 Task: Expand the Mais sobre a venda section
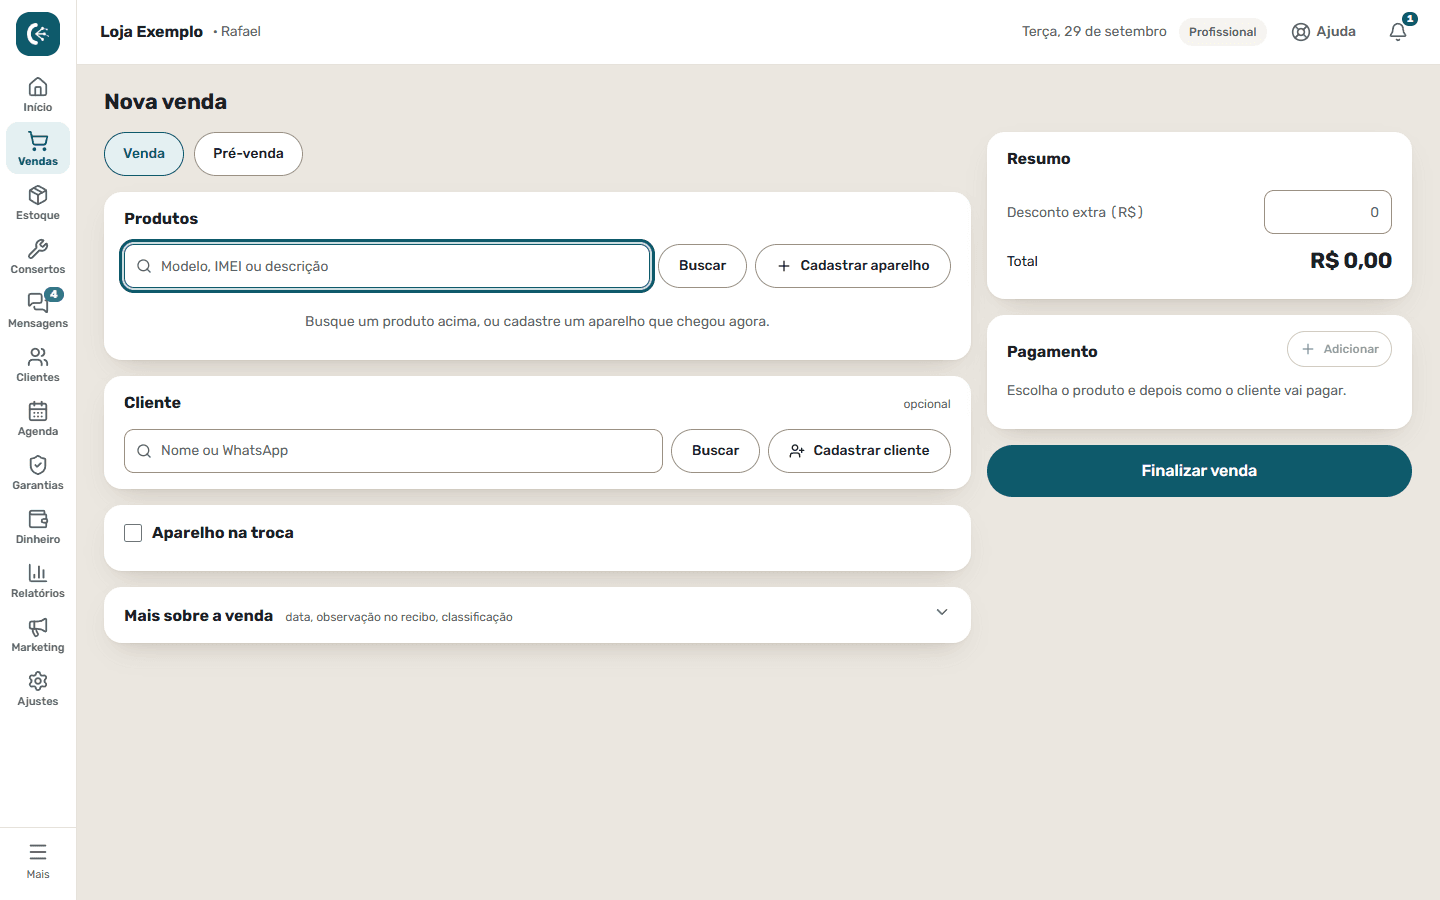click(537, 615)
